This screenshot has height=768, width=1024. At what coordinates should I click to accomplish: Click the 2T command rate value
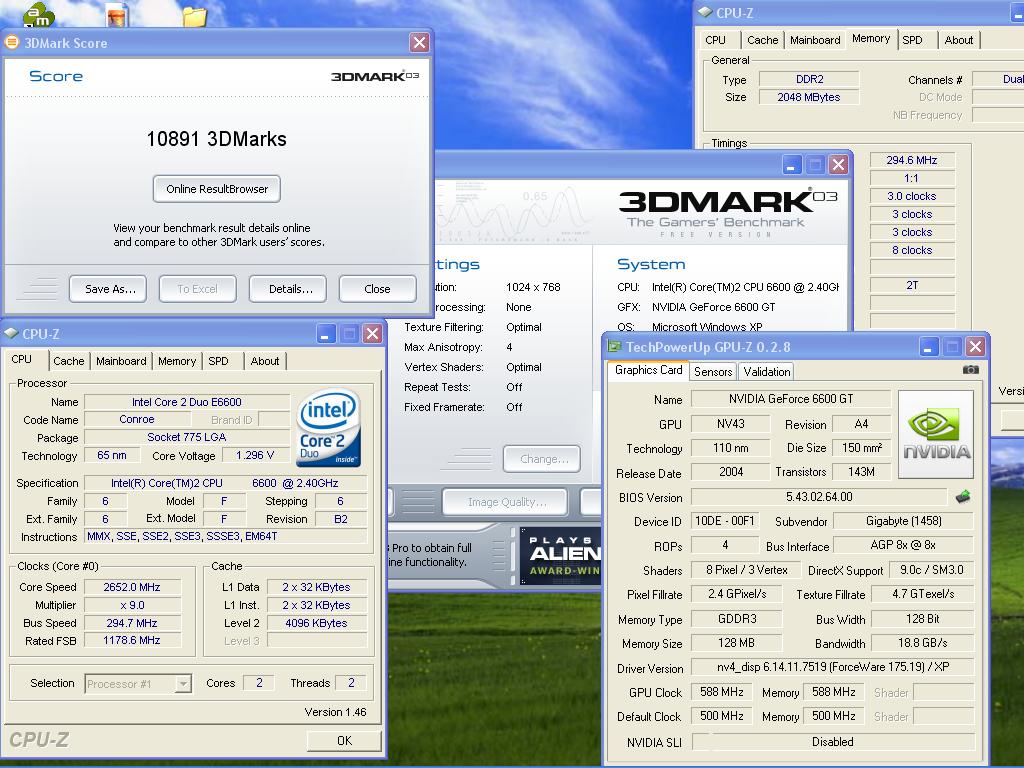[912, 285]
